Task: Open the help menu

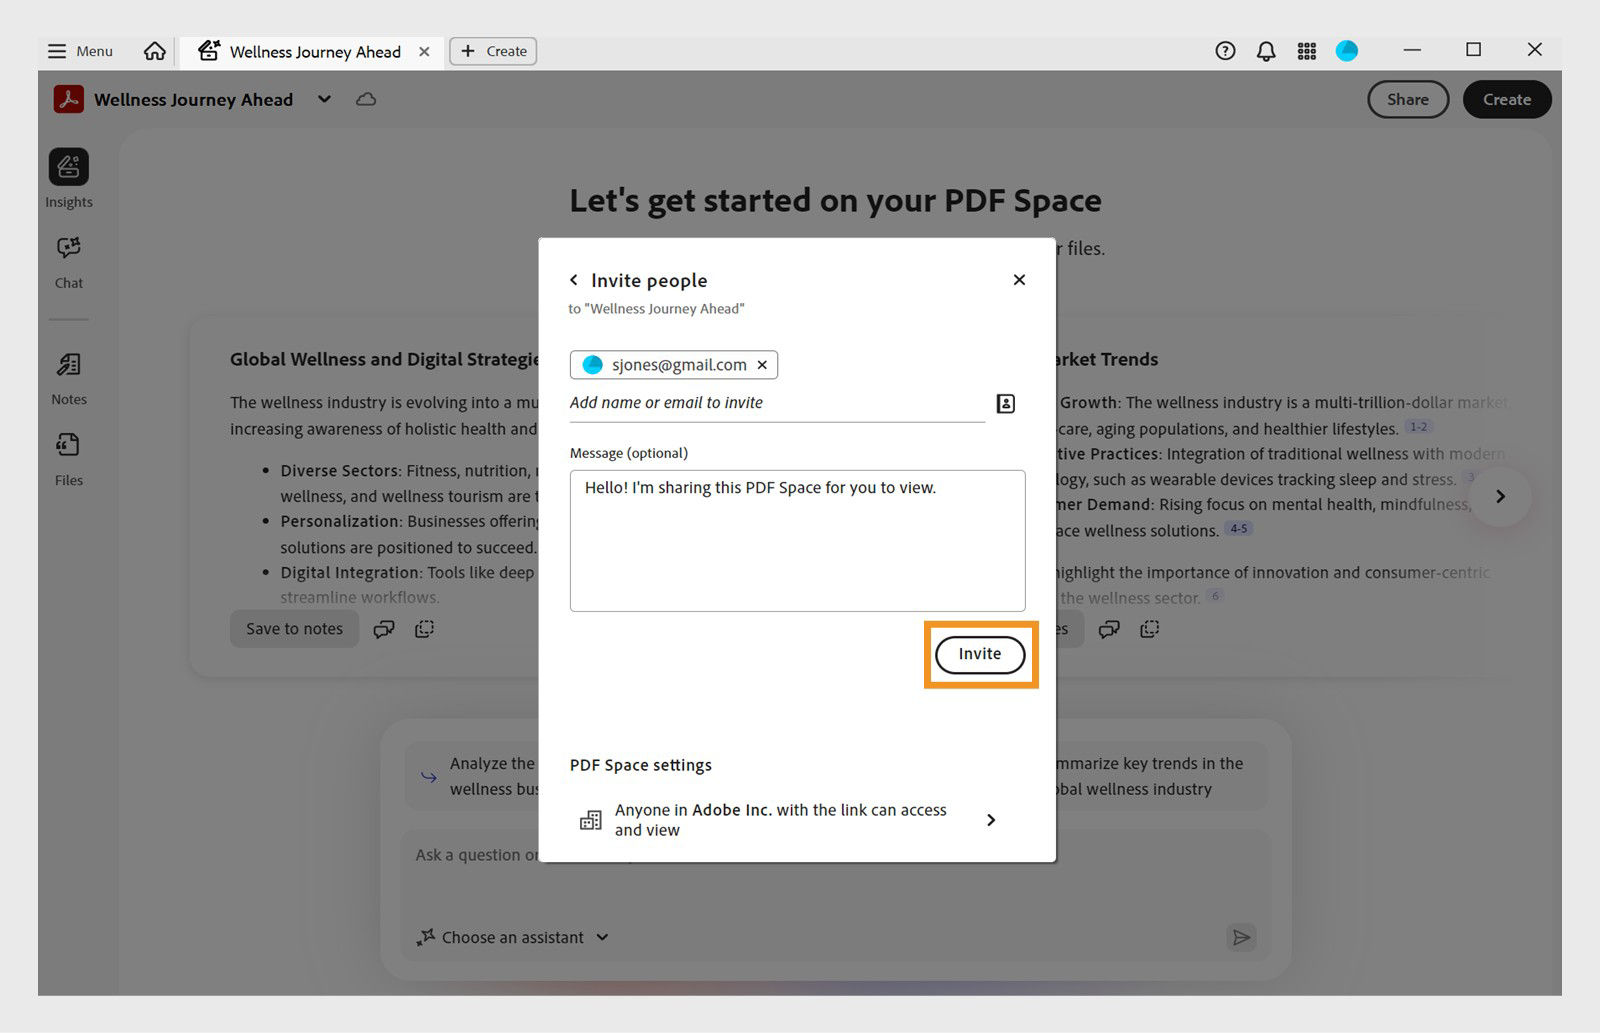Action: click(x=1224, y=51)
